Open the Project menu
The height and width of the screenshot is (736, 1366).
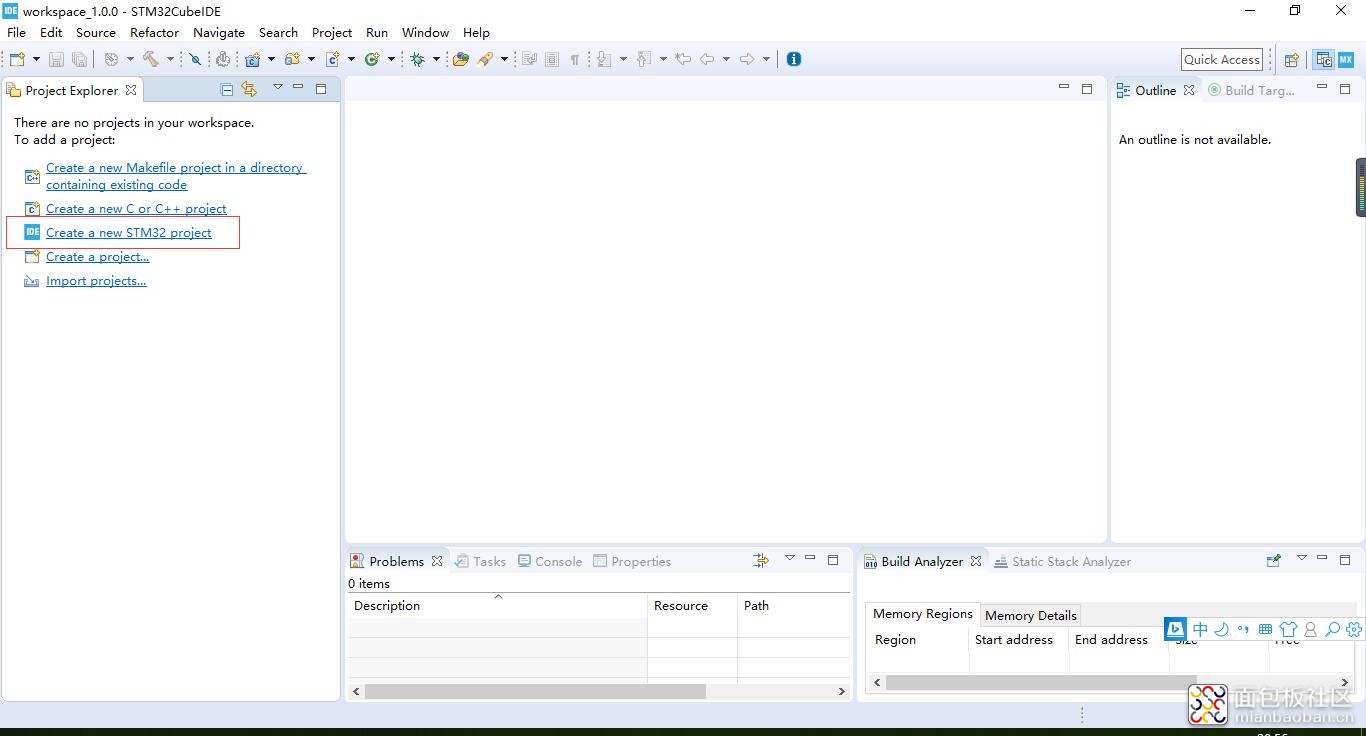point(332,32)
